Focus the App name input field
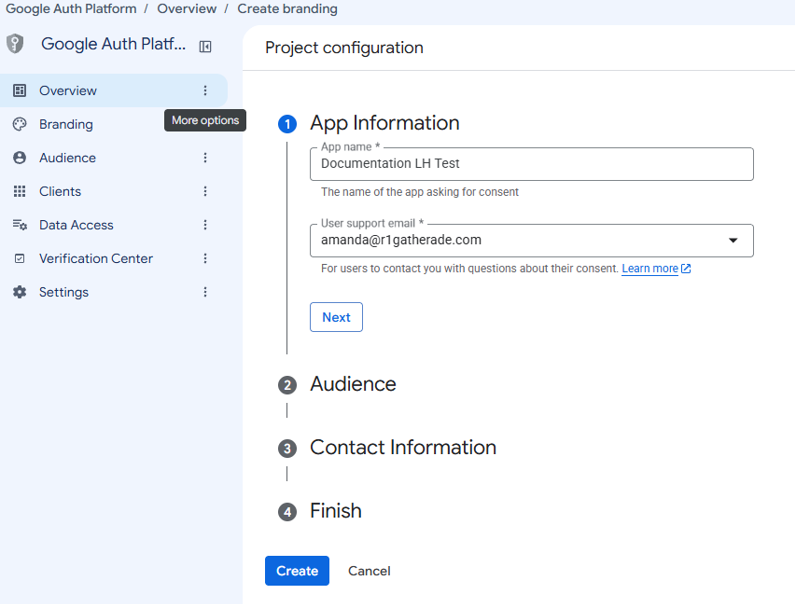This screenshot has height=604, width=795. click(x=532, y=164)
